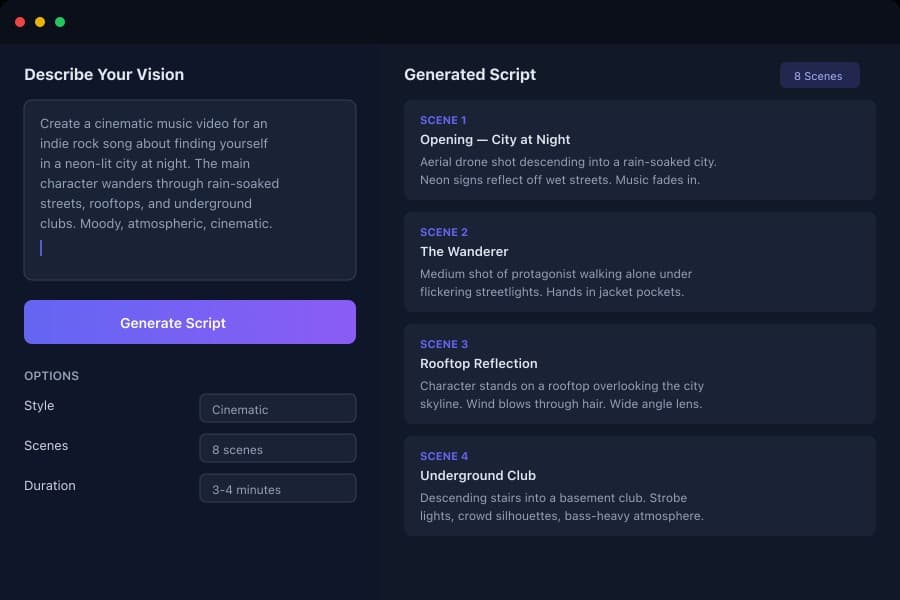Open the Style dropdown showing Cinematic

pos(277,408)
